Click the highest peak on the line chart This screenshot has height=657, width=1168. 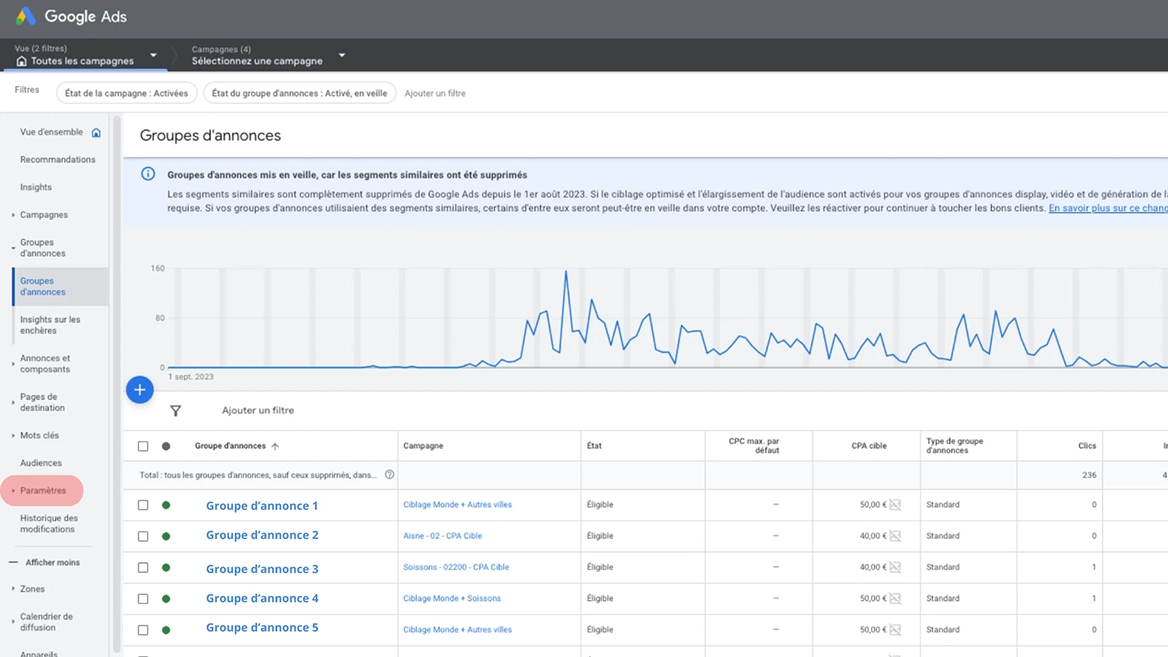point(566,272)
